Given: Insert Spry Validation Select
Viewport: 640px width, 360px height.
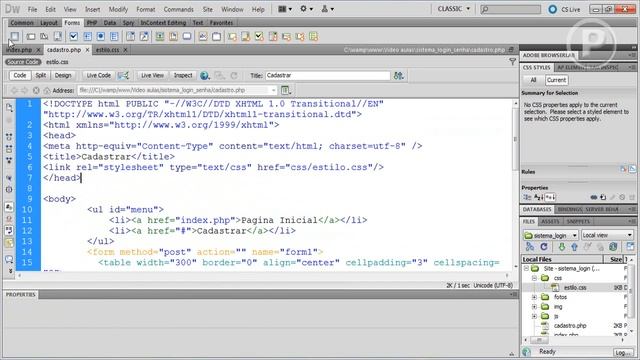Looking at the screenshot, I should click(x=273, y=36).
